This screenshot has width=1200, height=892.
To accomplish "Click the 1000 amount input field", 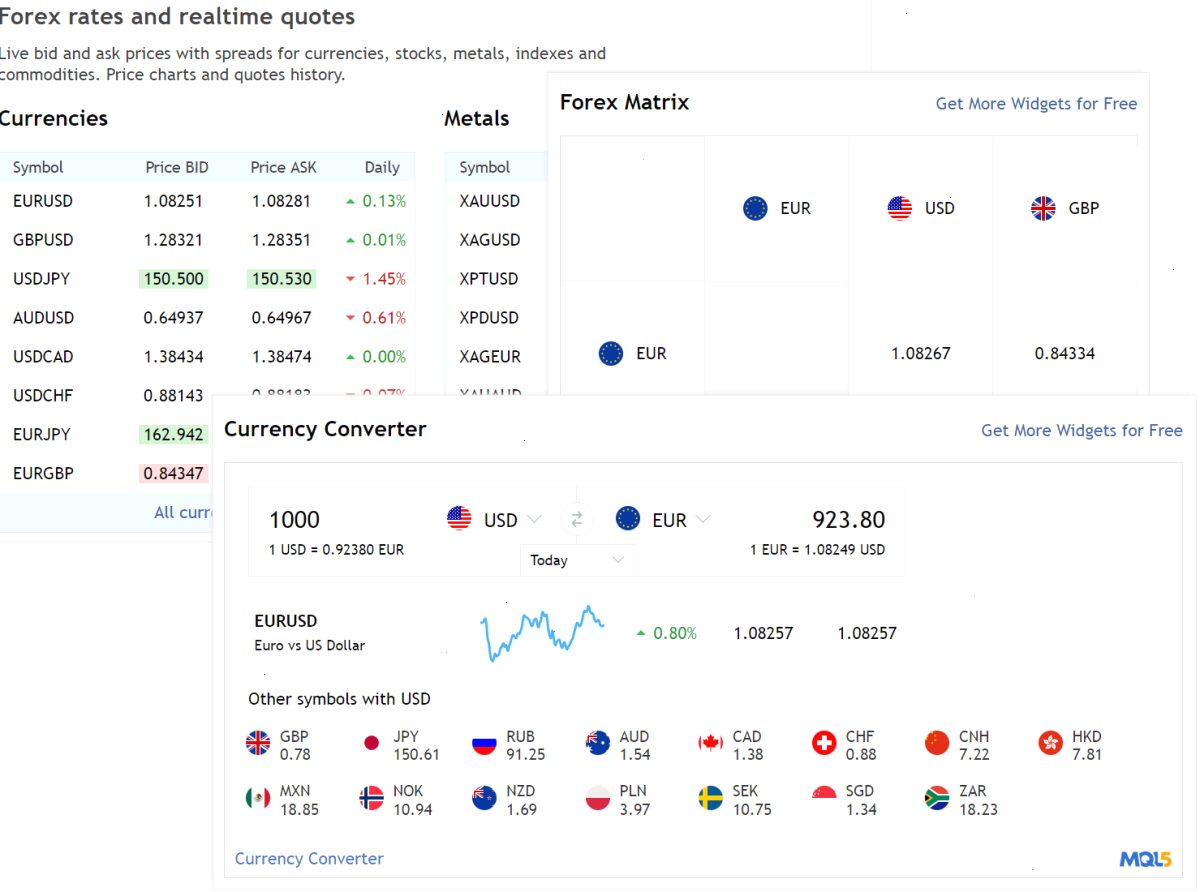I will click(x=340, y=520).
